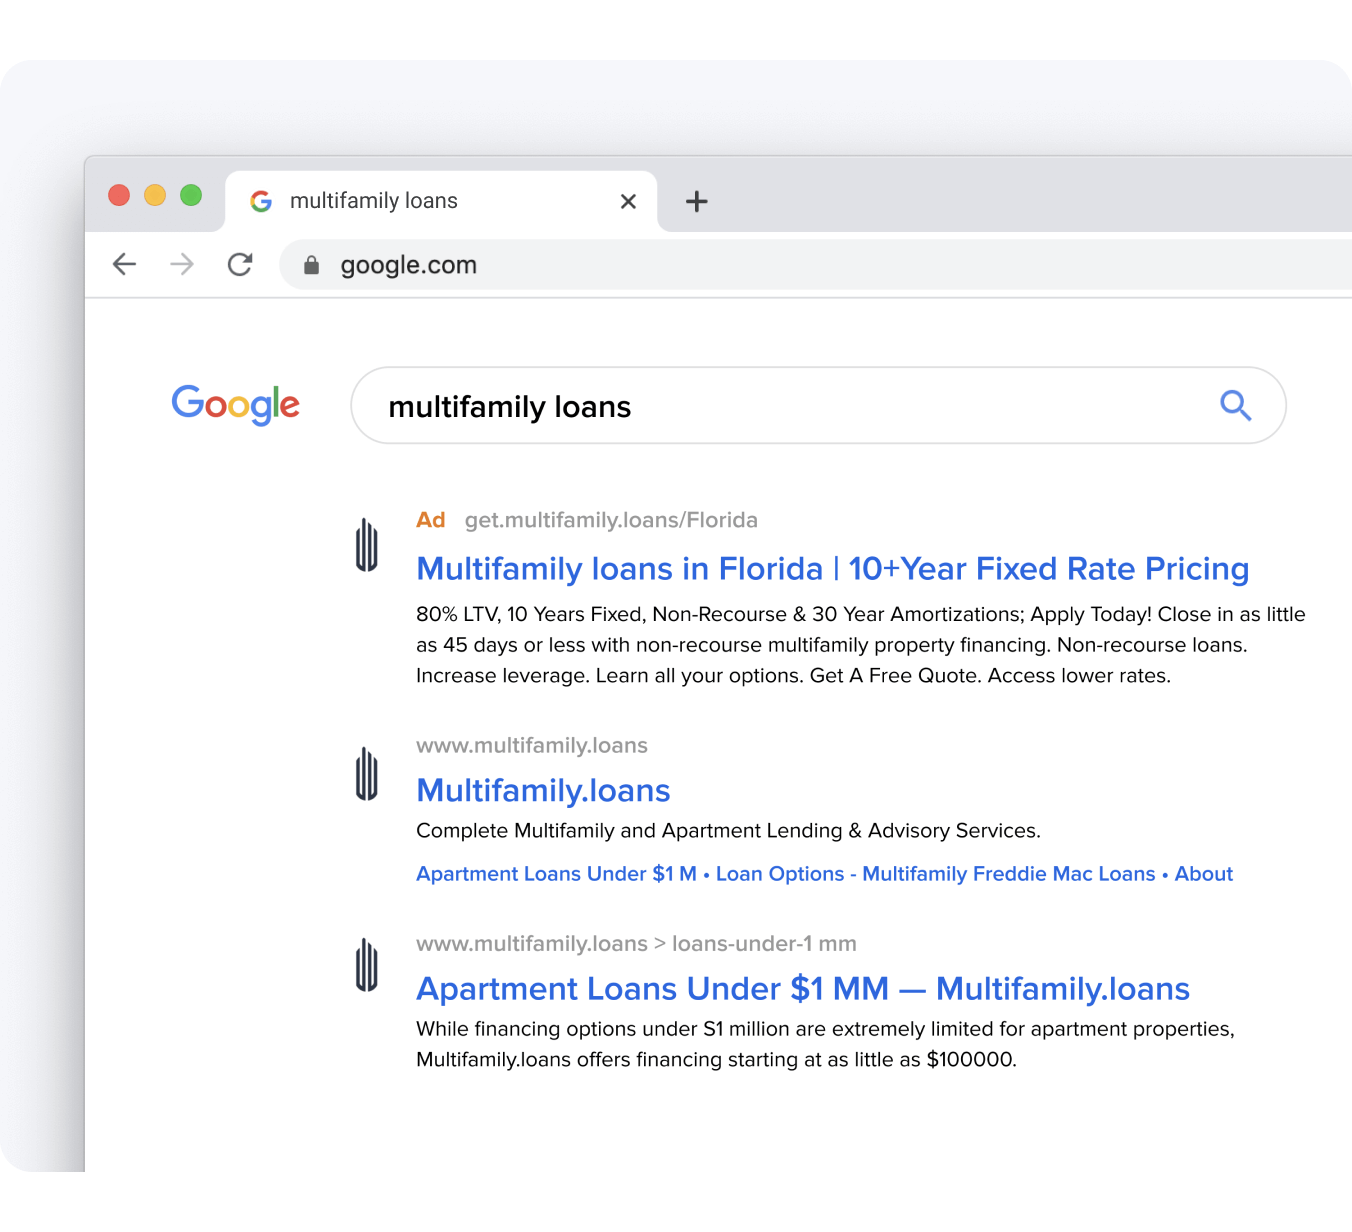
Task: Reload the page with refresh icon
Action: coord(240,264)
